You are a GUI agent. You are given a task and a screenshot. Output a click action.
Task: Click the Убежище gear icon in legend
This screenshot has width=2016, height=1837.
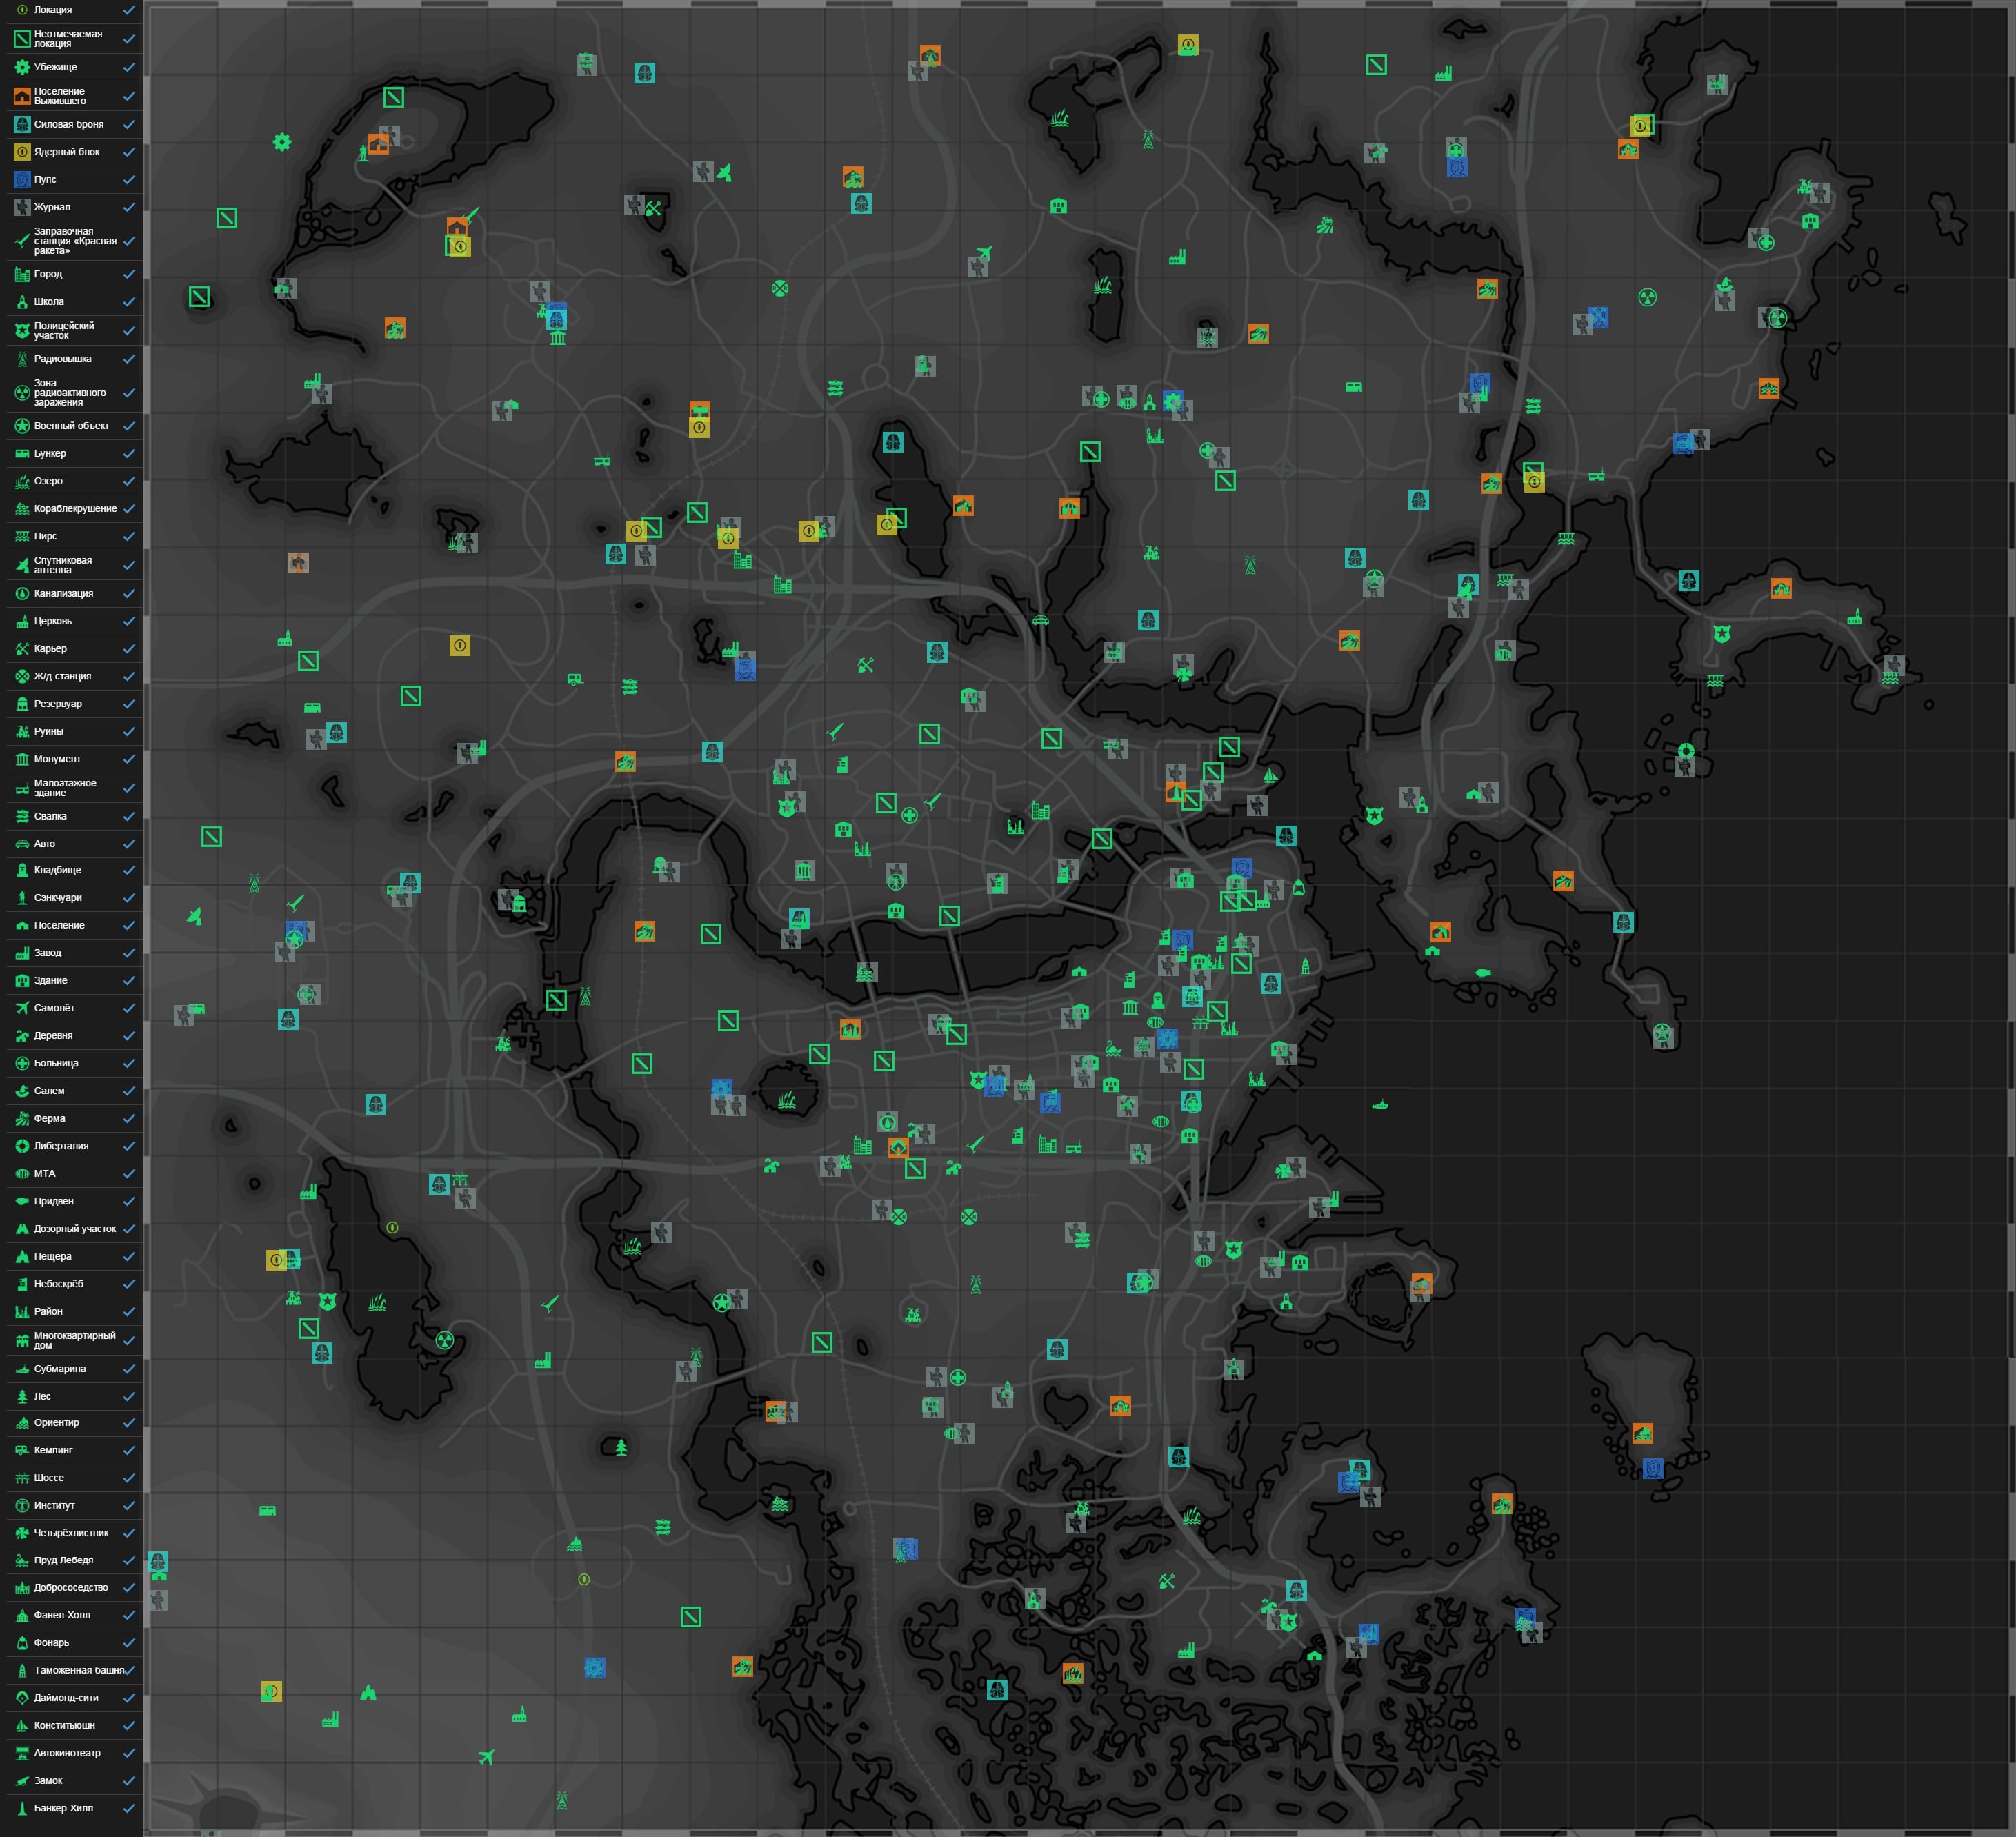coord(22,67)
